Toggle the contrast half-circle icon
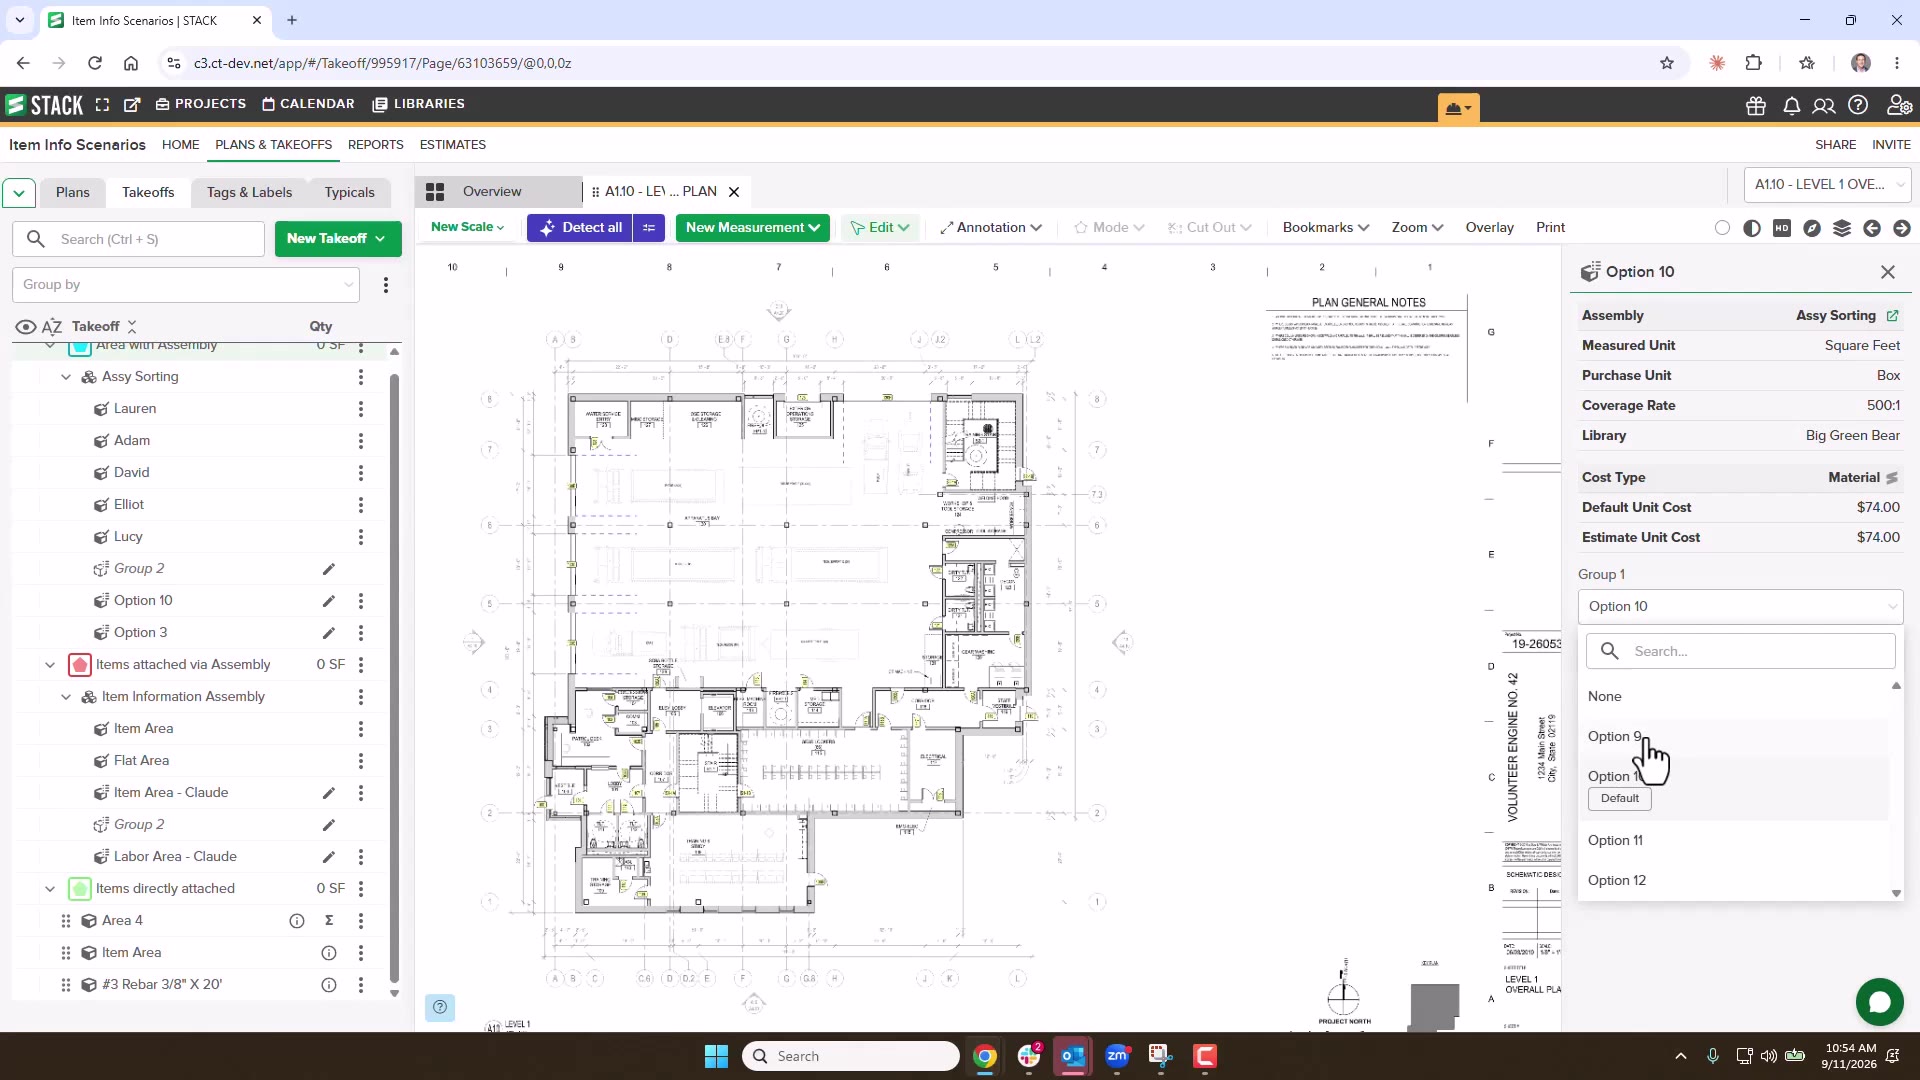The width and height of the screenshot is (1920, 1080). [x=1752, y=228]
